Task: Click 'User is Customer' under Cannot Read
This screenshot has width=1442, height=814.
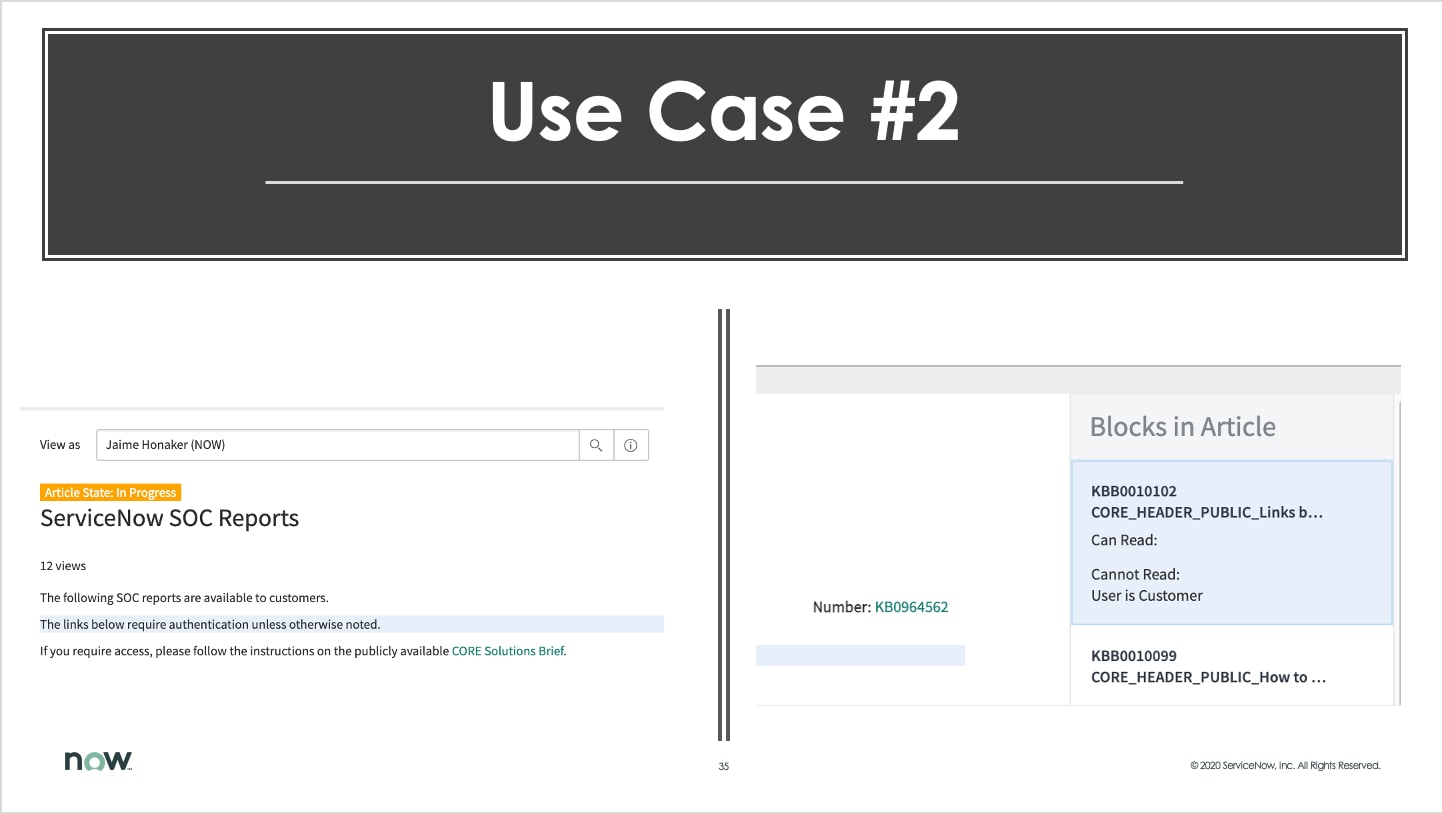Action: [1147, 596]
